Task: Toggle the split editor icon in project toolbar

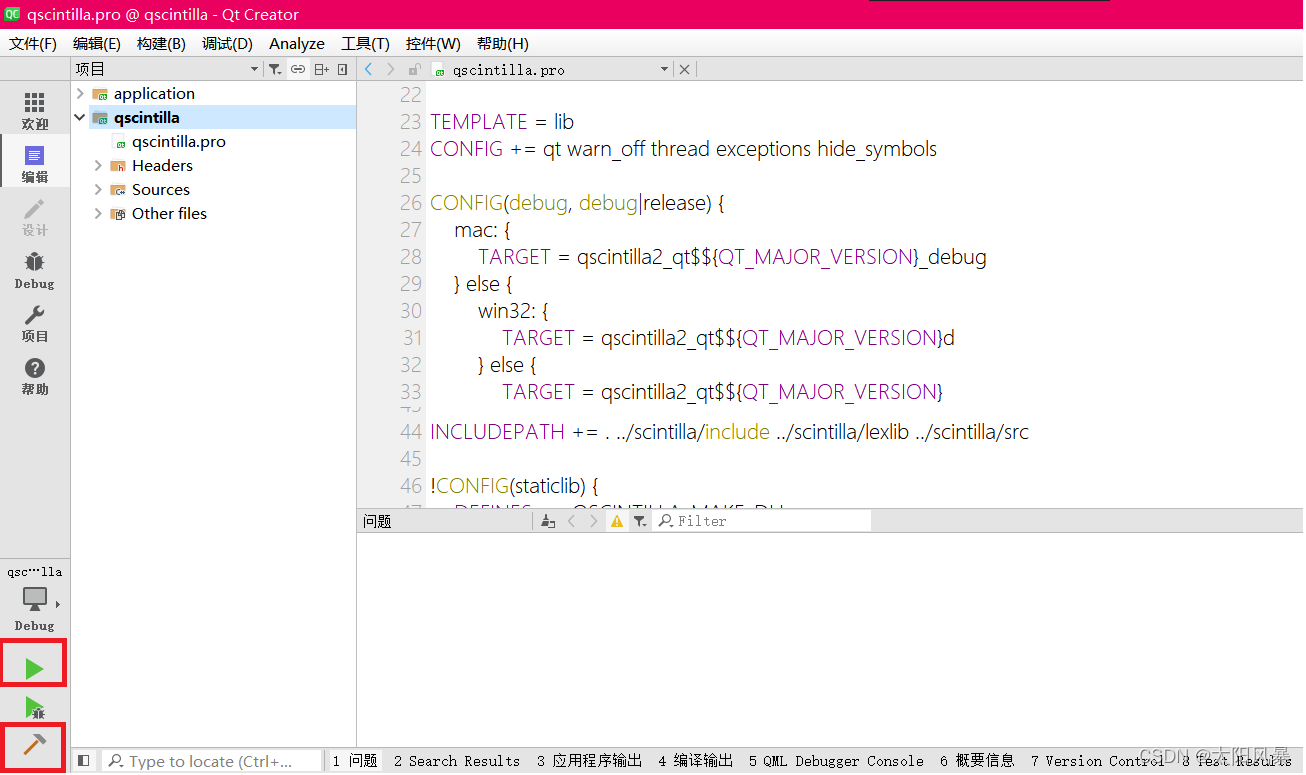Action: click(320, 68)
